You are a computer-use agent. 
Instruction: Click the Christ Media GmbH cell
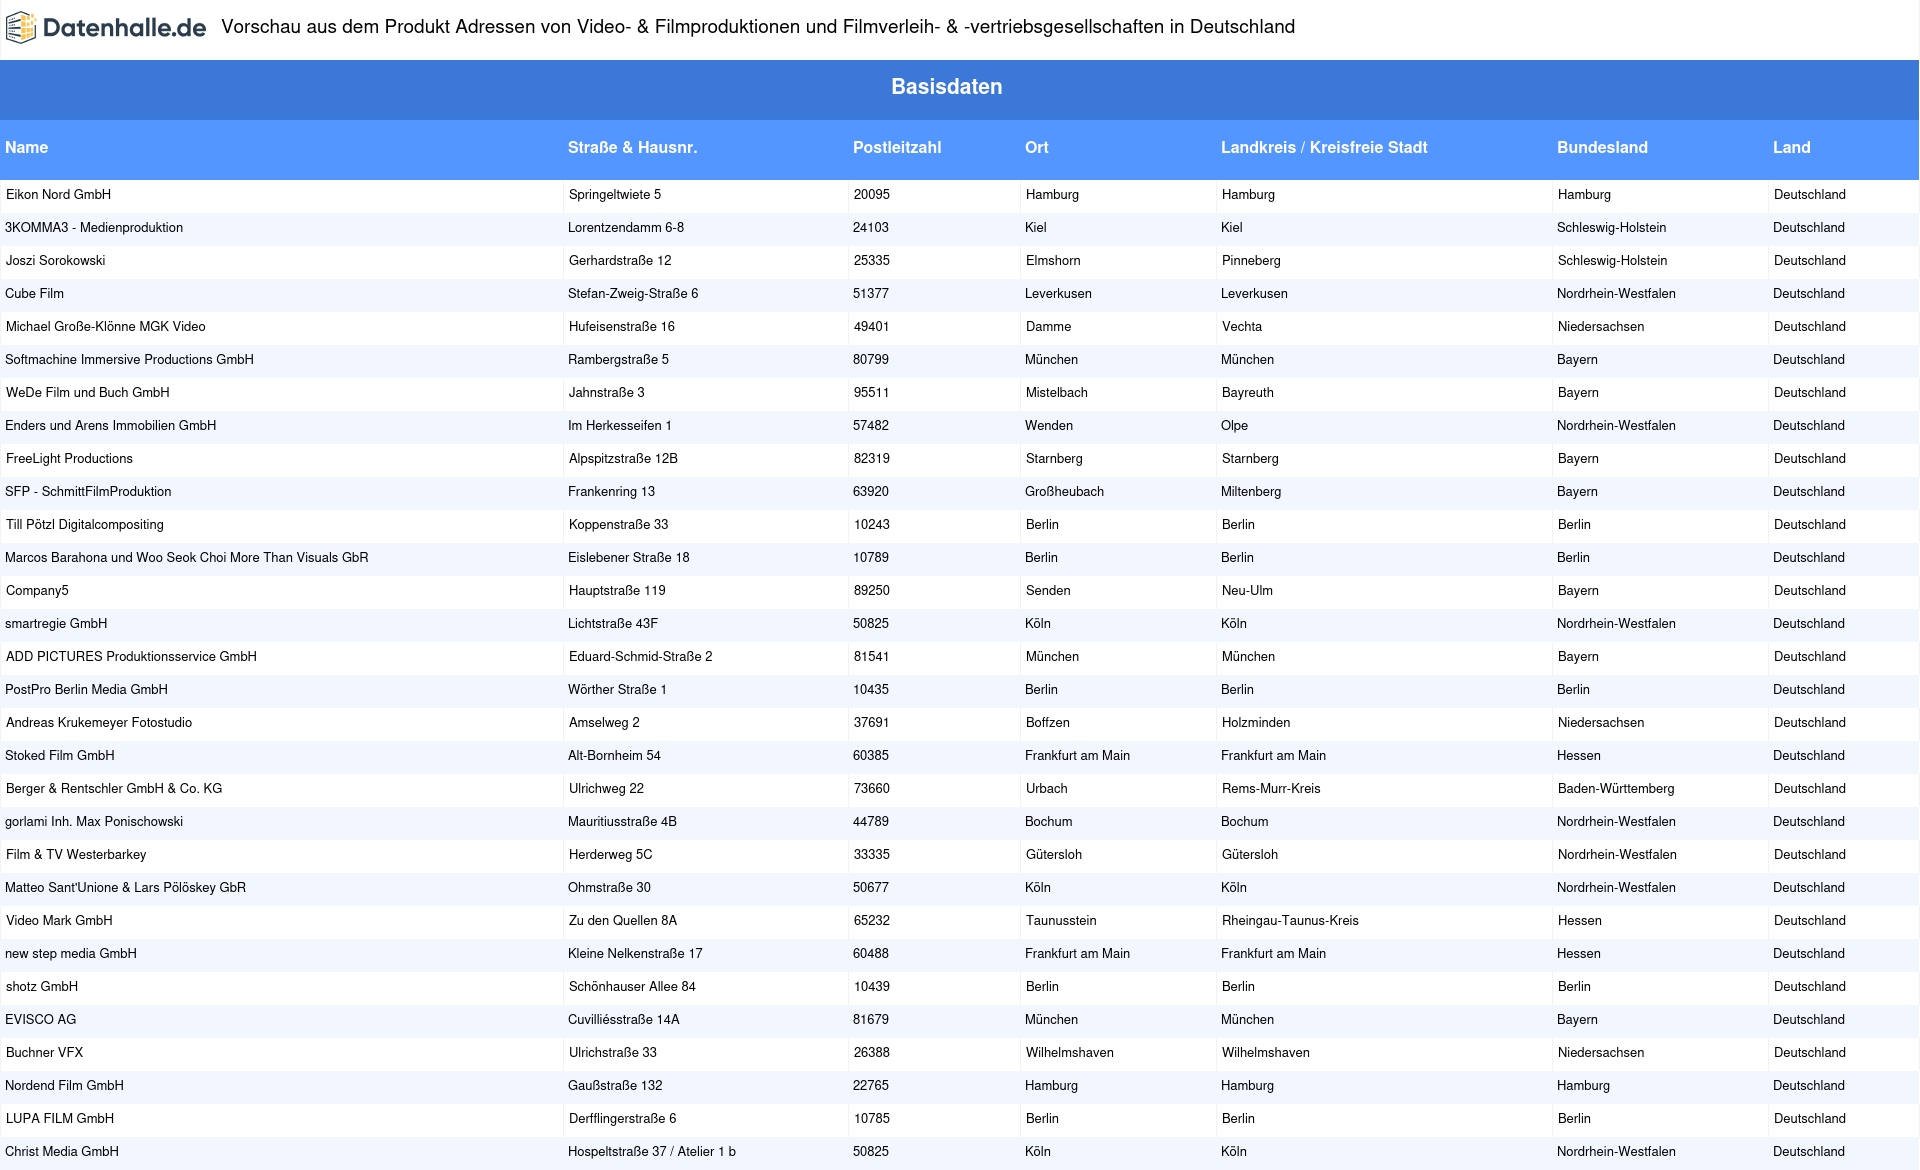point(62,1152)
